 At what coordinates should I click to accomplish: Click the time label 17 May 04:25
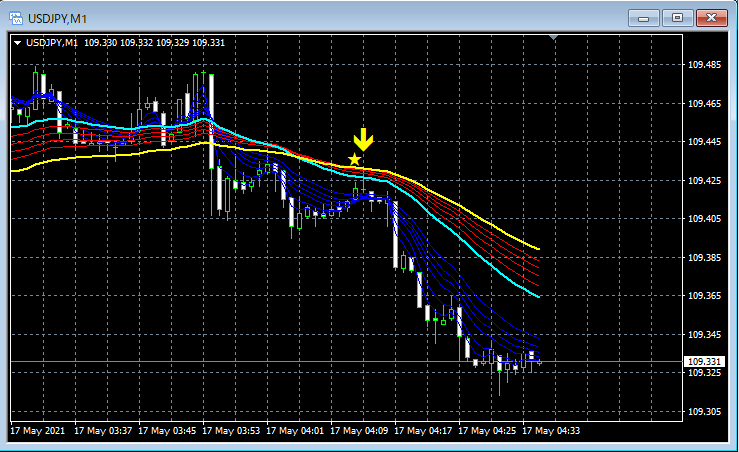[487, 431]
